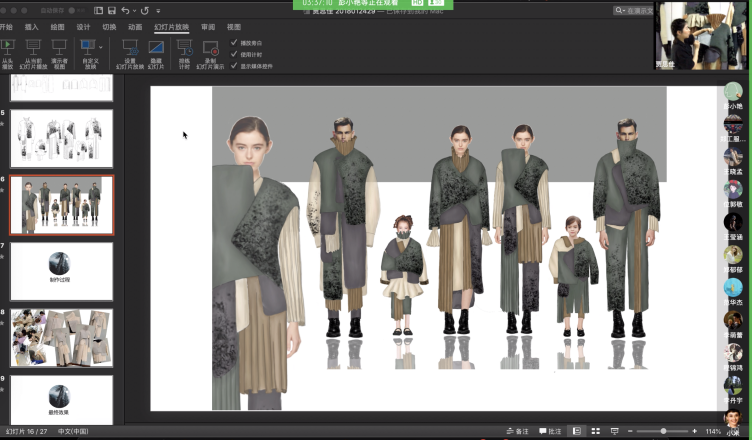The image size is (752, 440).
Task: Switch to the Animations (动画) tab
Action: pyautogui.click(x=135, y=27)
